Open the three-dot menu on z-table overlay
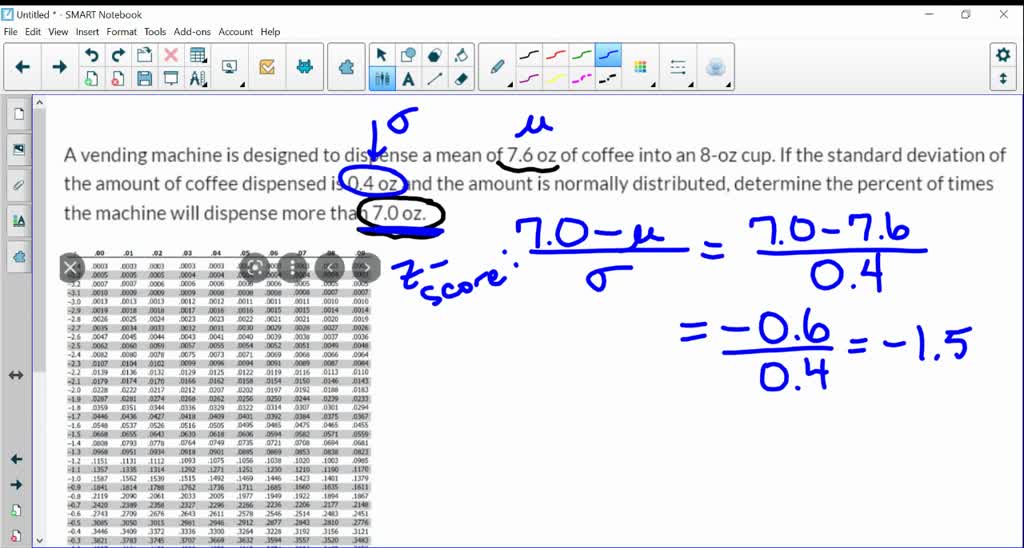Image resolution: width=1024 pixels, height=548 pixels. coord(293,267)
